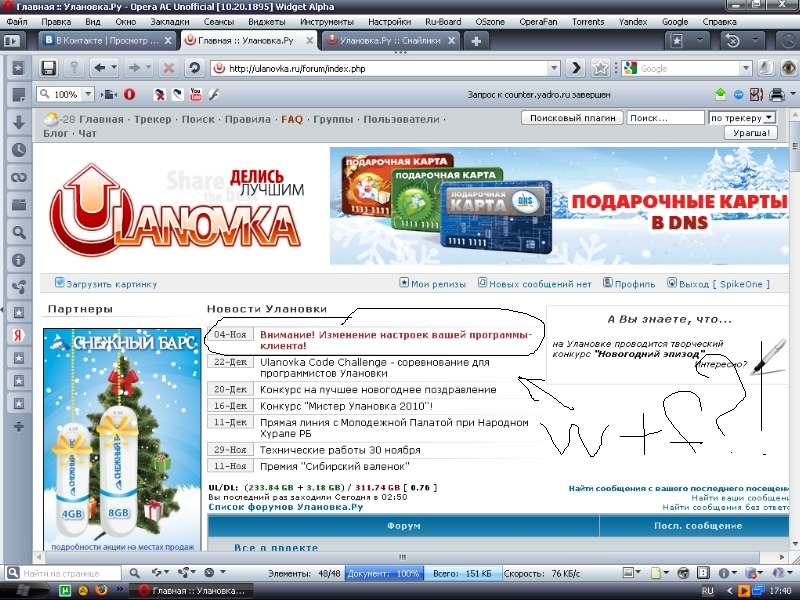Open the Справка menu
This screenshot has height=600, width=800.
pyautogui.click(x=719, y=22)
